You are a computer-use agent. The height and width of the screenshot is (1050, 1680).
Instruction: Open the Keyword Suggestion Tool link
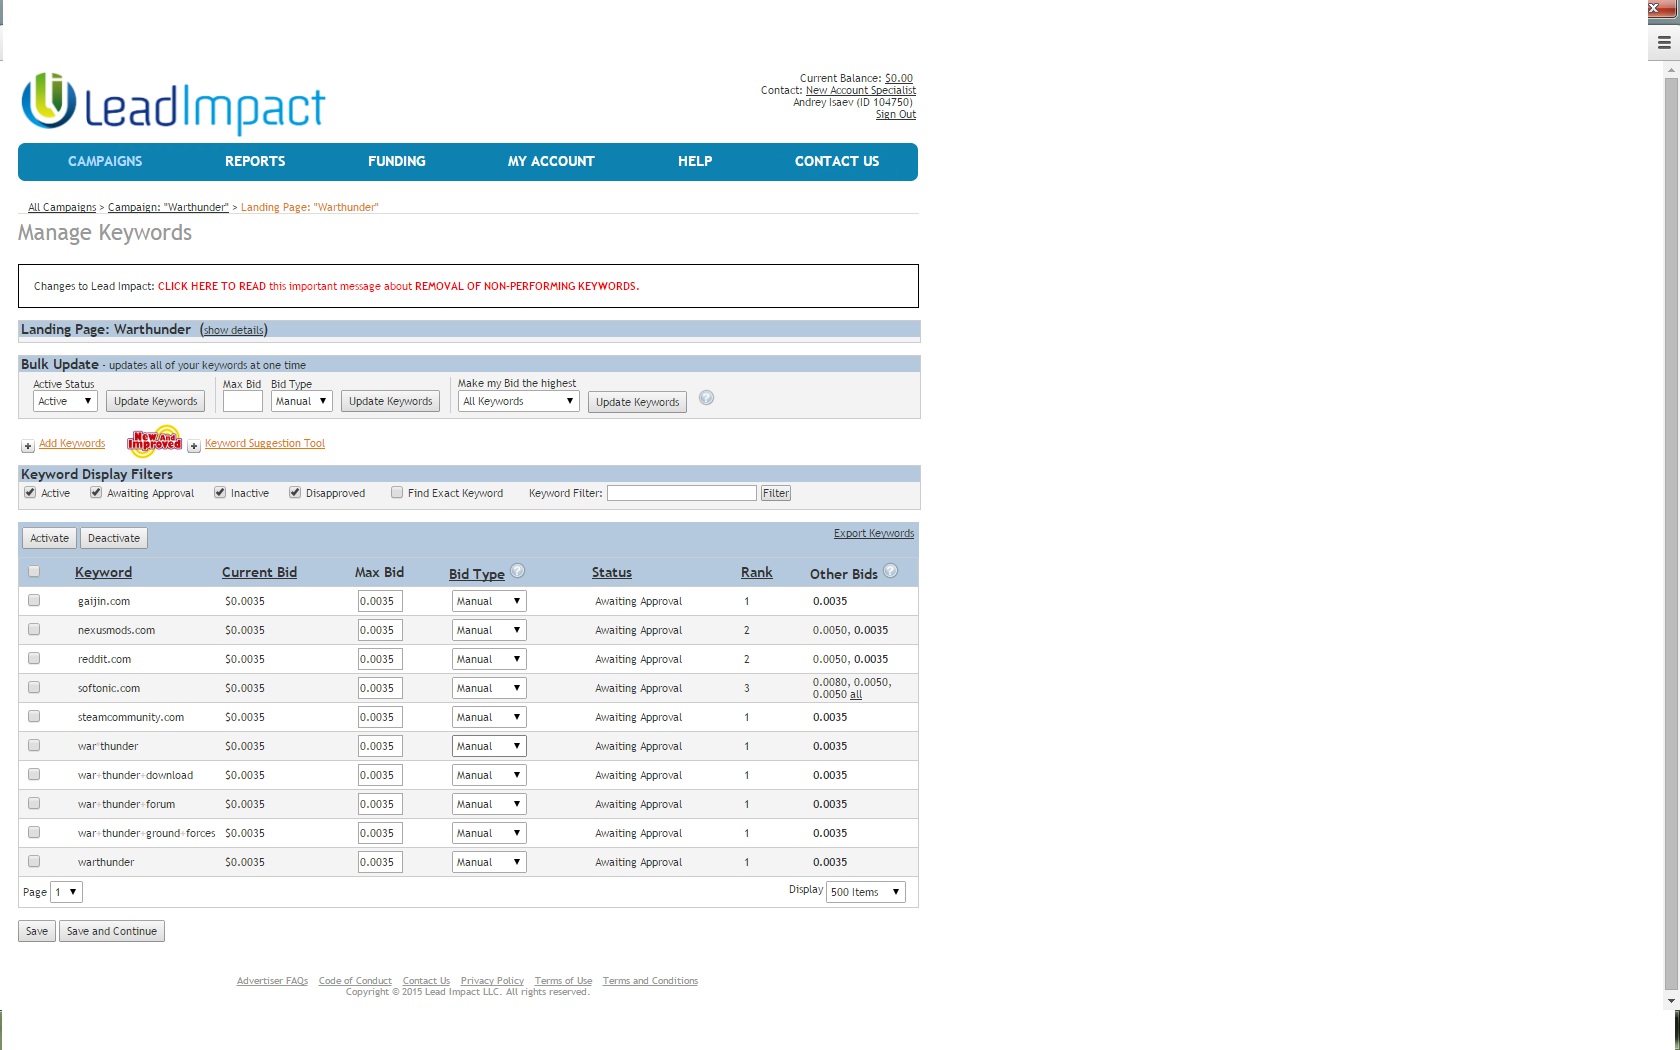[x=265, y=443]
